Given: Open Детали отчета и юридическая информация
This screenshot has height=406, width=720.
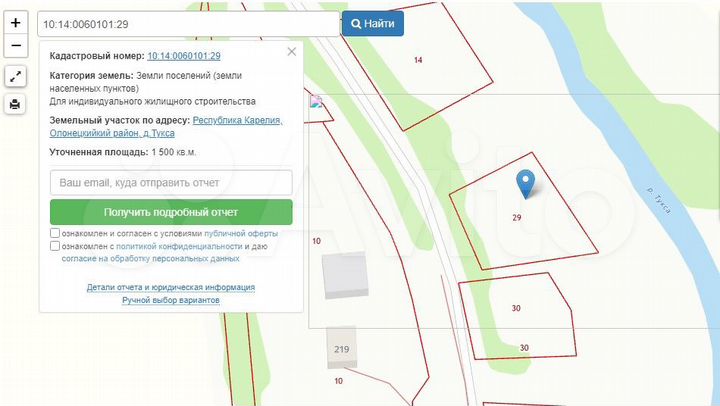Looking at the screenshot, I should tap(171, 287).
